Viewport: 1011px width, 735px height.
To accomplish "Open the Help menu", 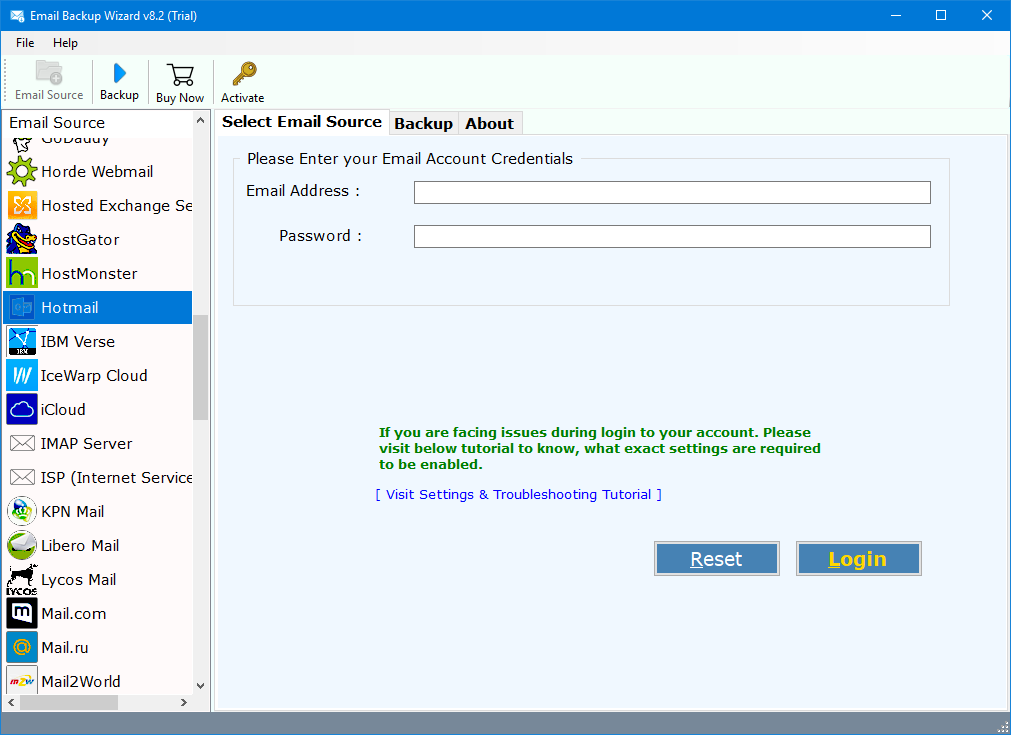I will click(x=65, y=42).
